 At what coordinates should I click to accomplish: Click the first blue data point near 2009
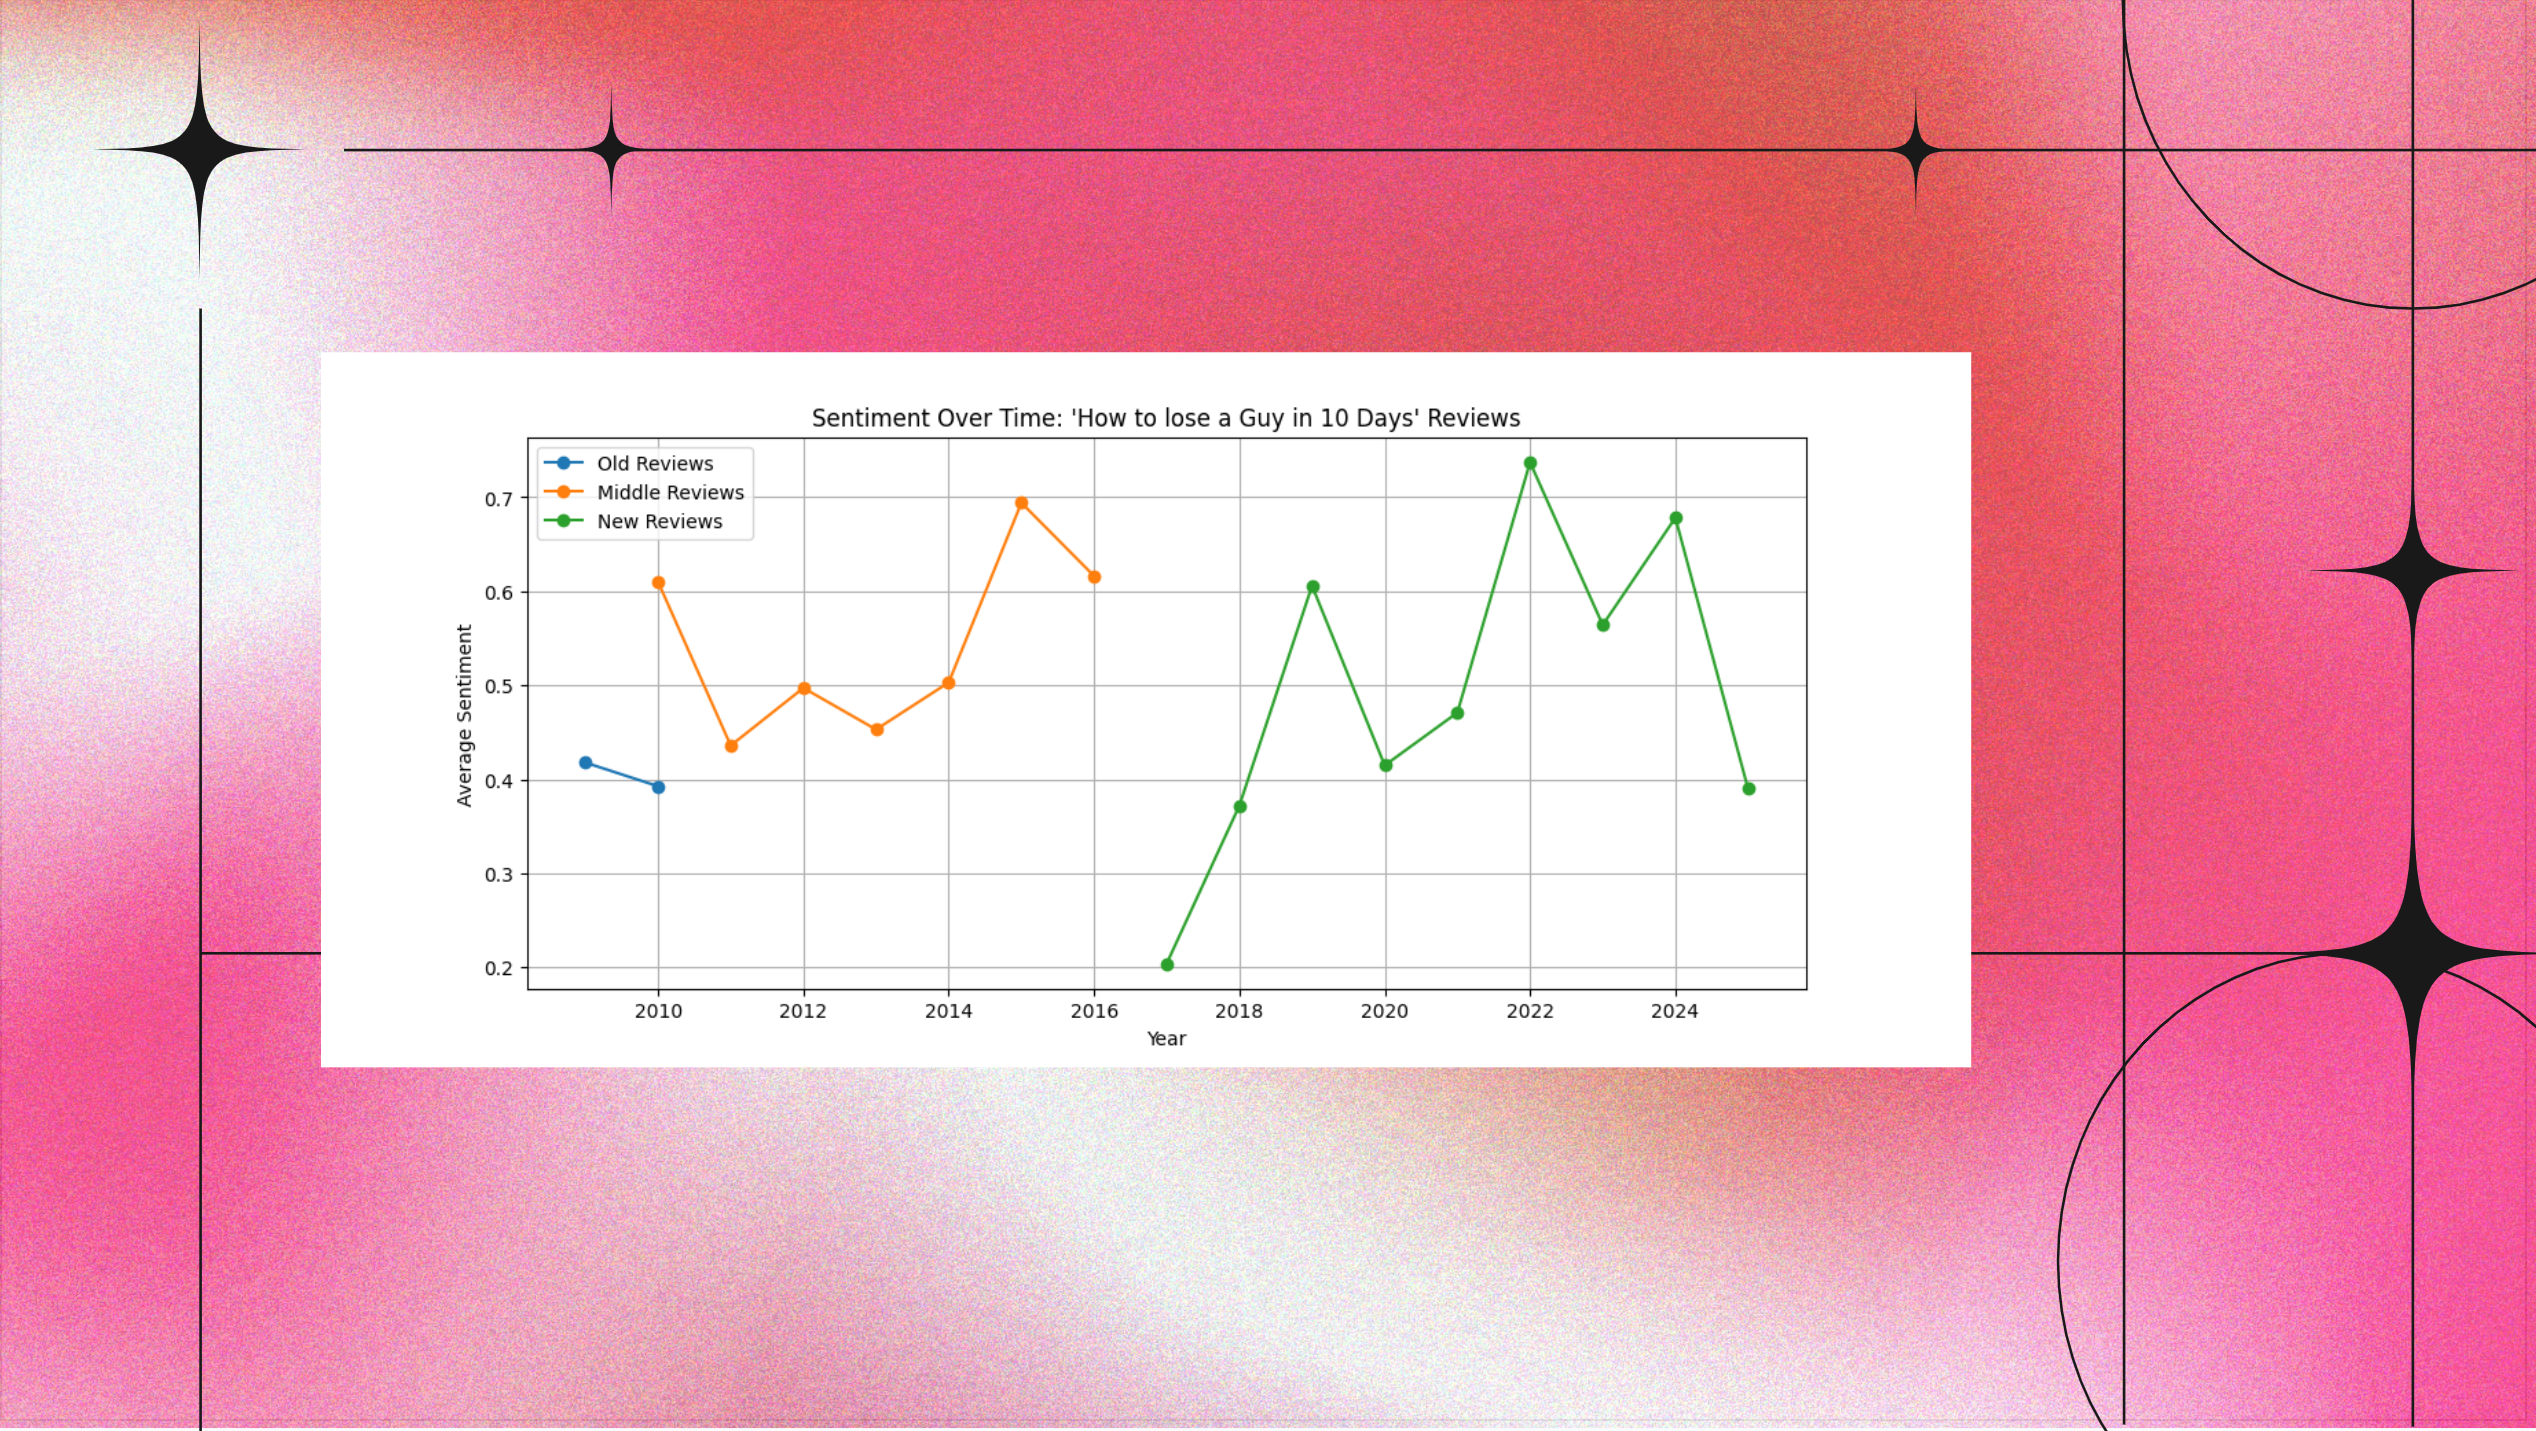[x=586, y=760]
